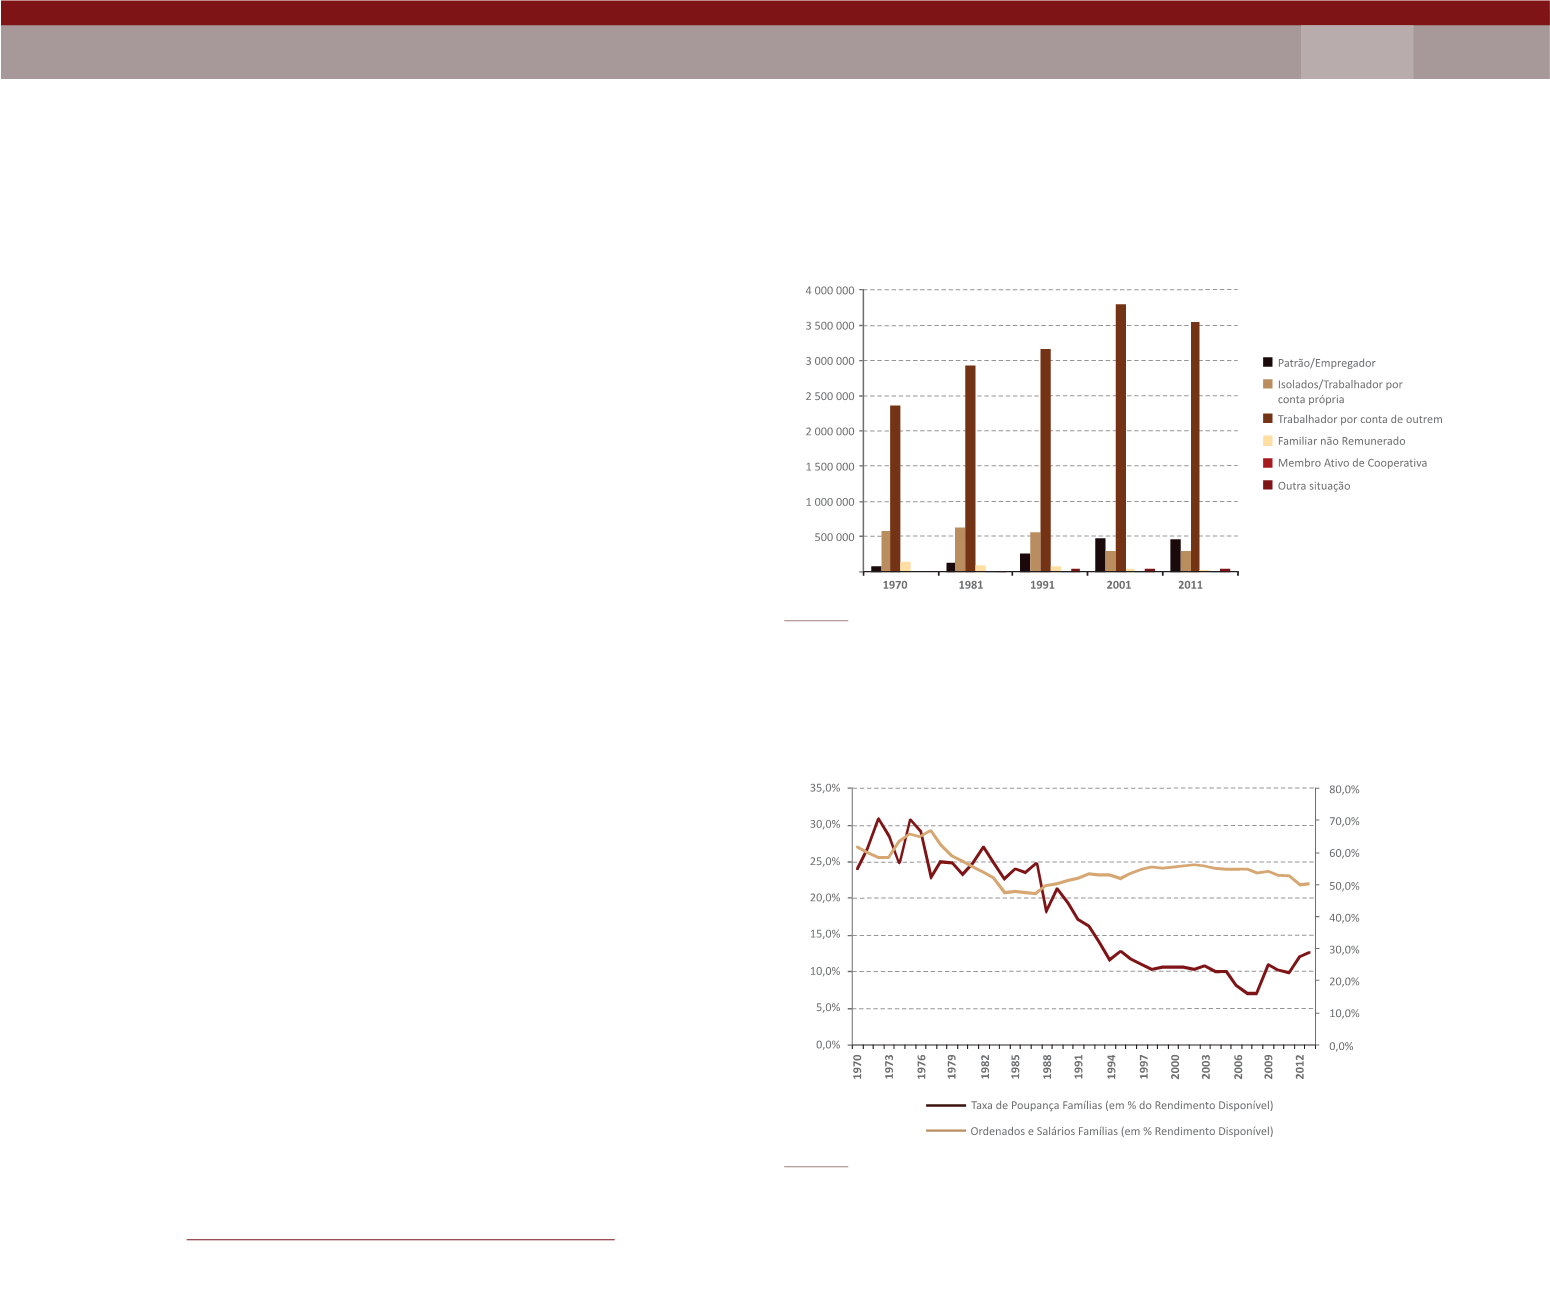Select the 'Familiar não Remunerado' legend label
Viewport: 1550px width, 1300px height.
(1341, 441)
